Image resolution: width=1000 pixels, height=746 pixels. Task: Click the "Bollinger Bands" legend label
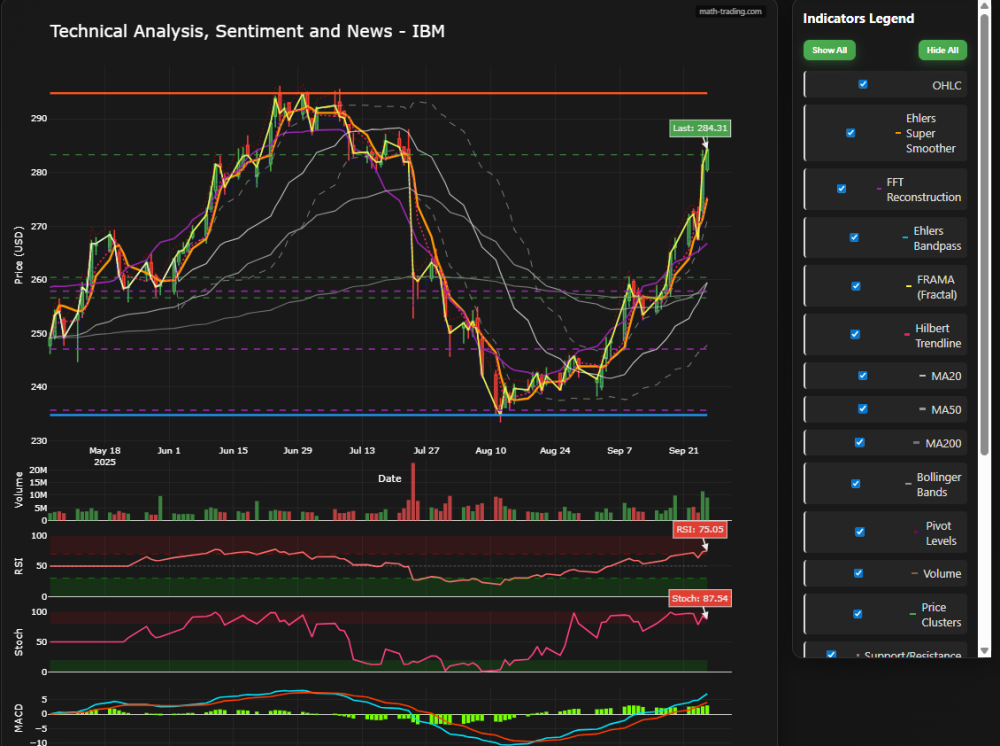[x=939, y=485]
